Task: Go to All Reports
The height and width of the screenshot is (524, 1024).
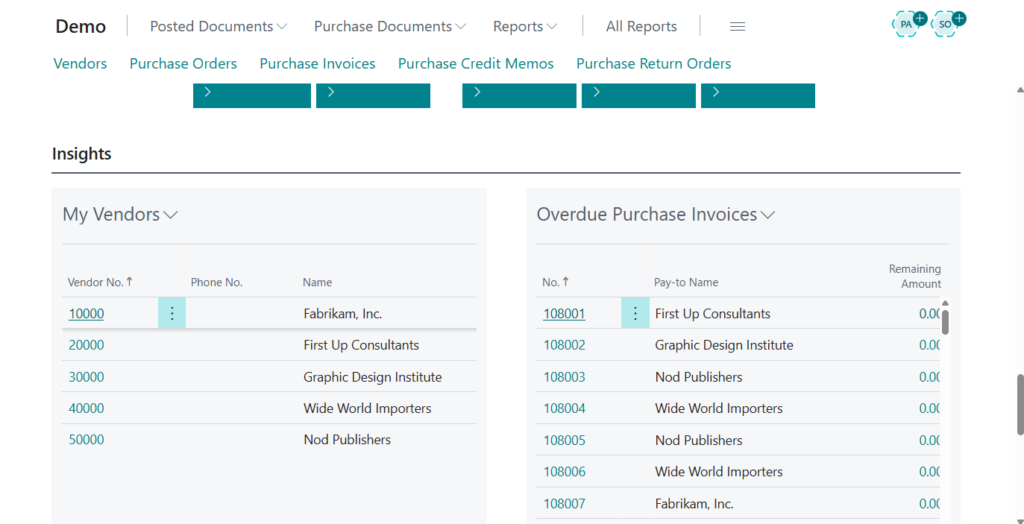Action: coord(641,27)
